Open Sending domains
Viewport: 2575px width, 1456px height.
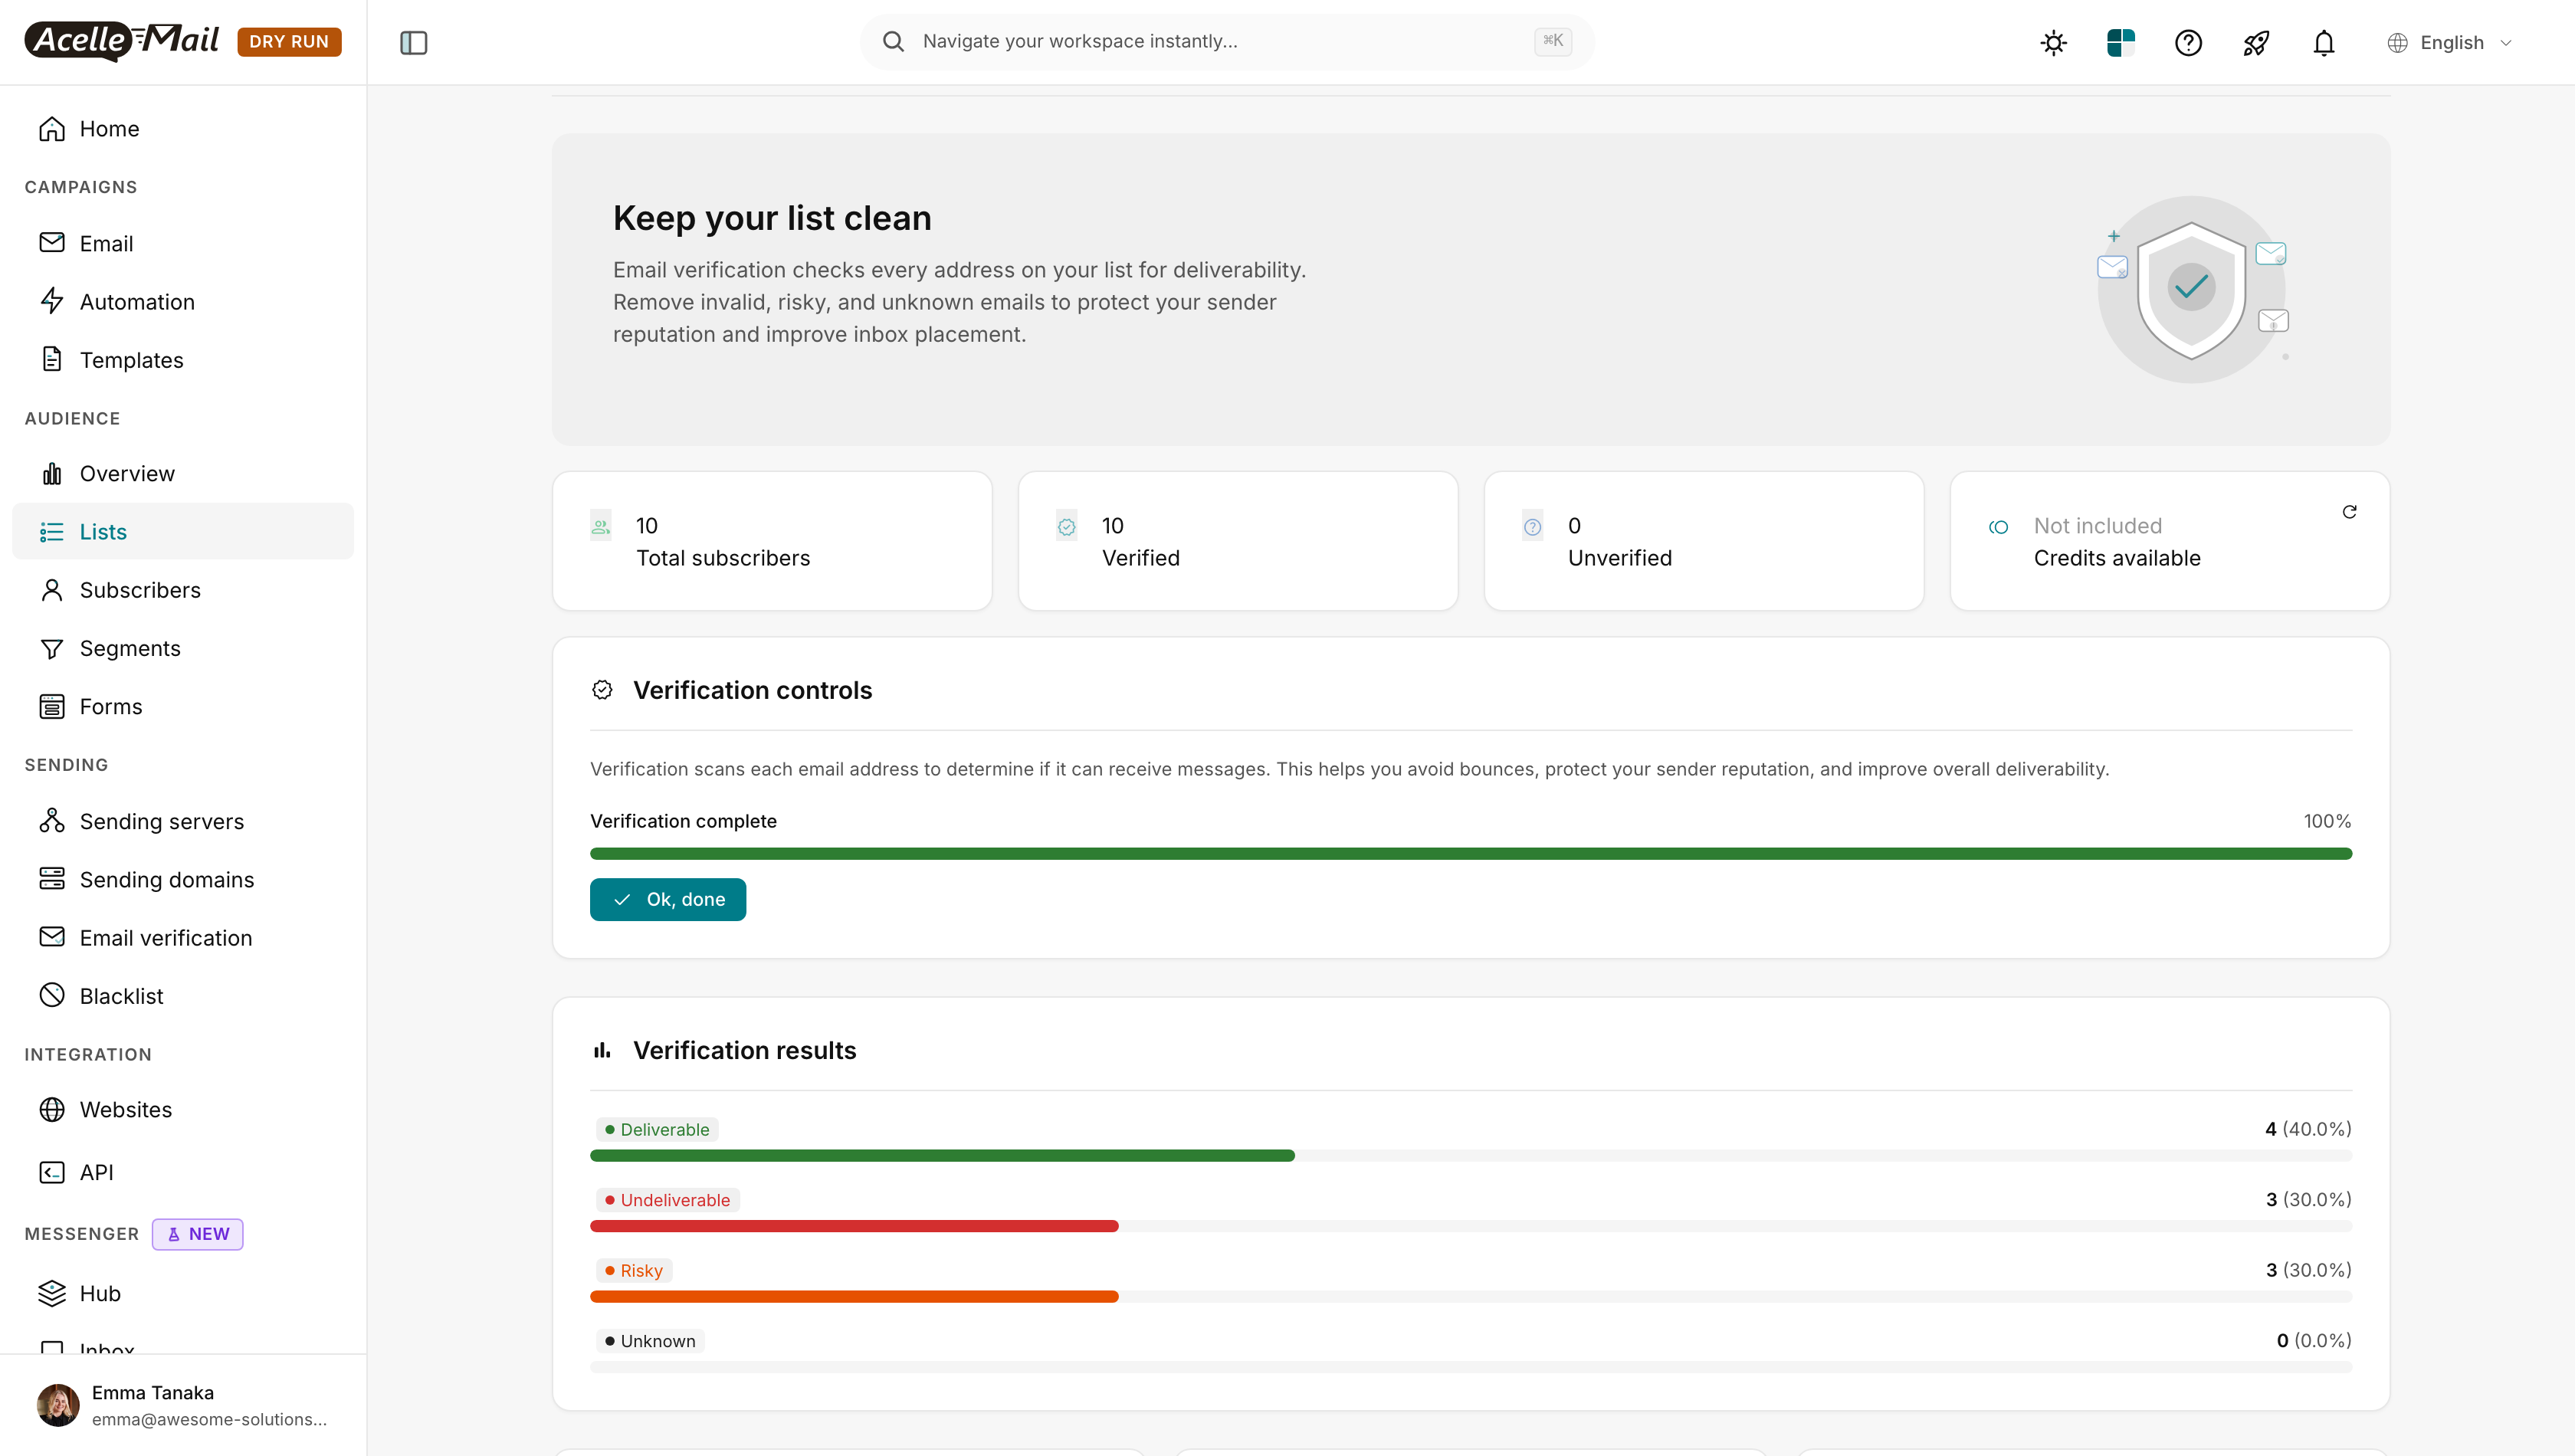(x=183, y=879)
